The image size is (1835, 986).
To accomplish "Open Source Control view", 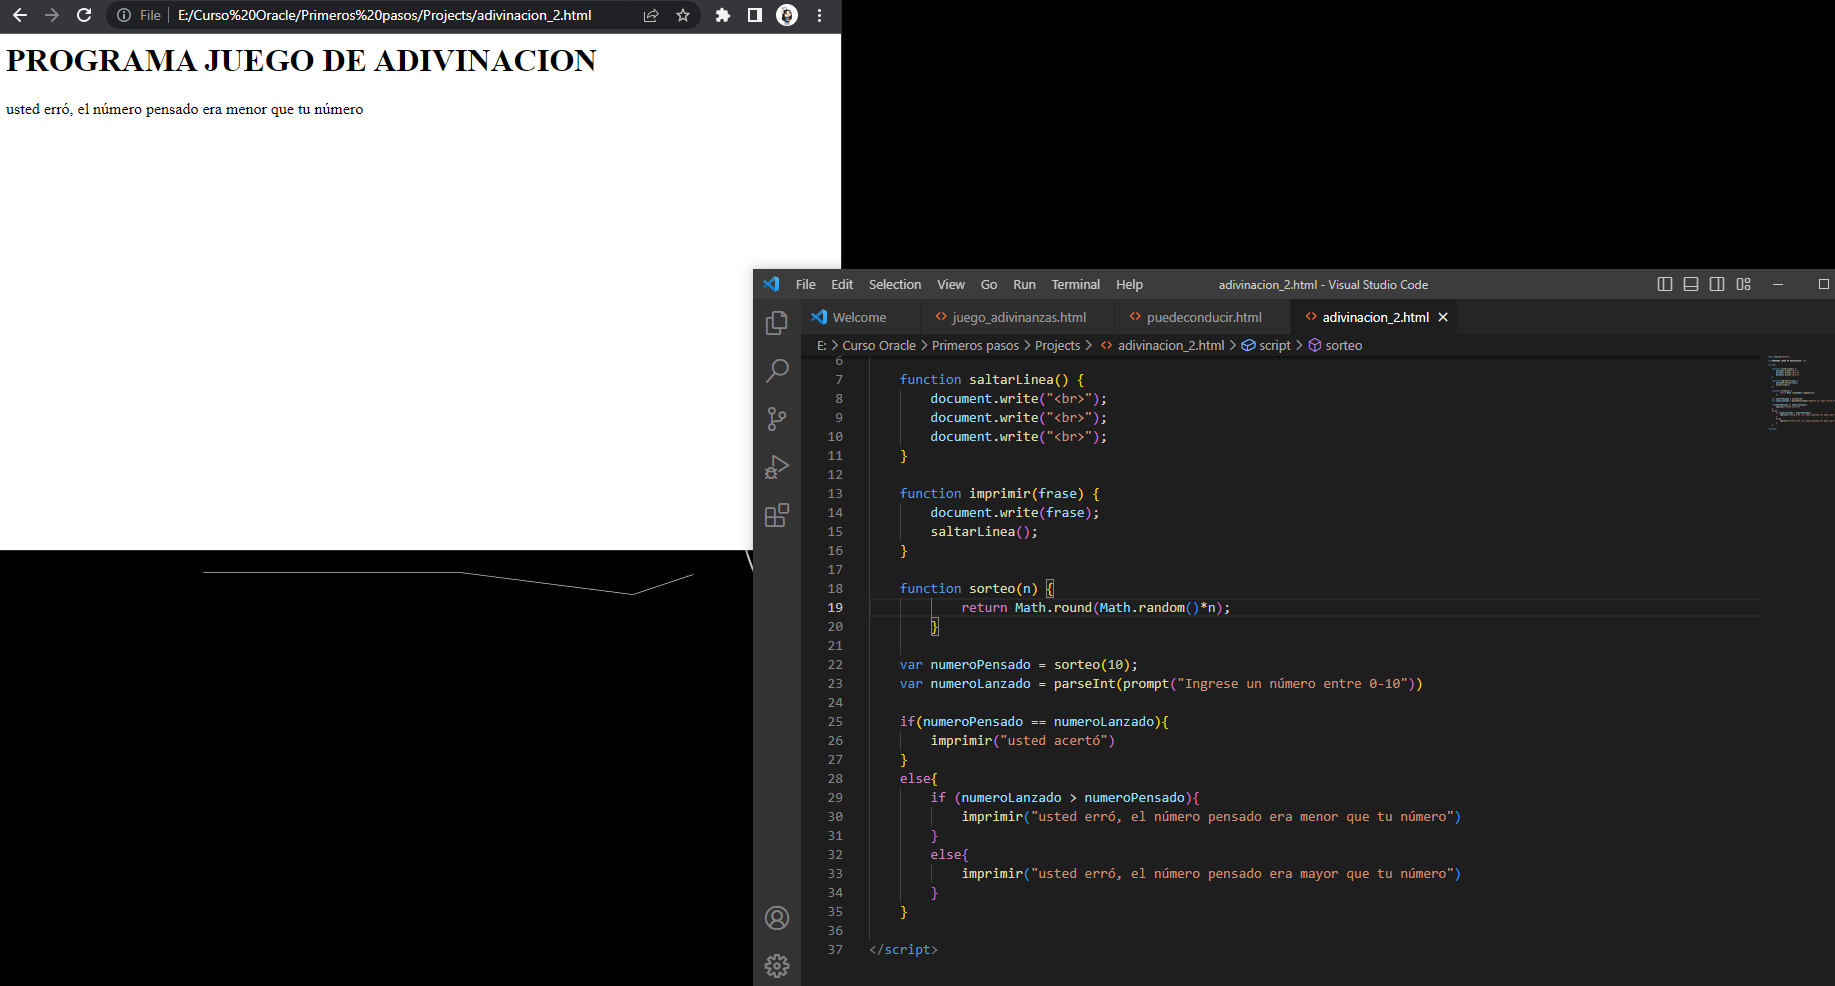I will click(777, 419).
